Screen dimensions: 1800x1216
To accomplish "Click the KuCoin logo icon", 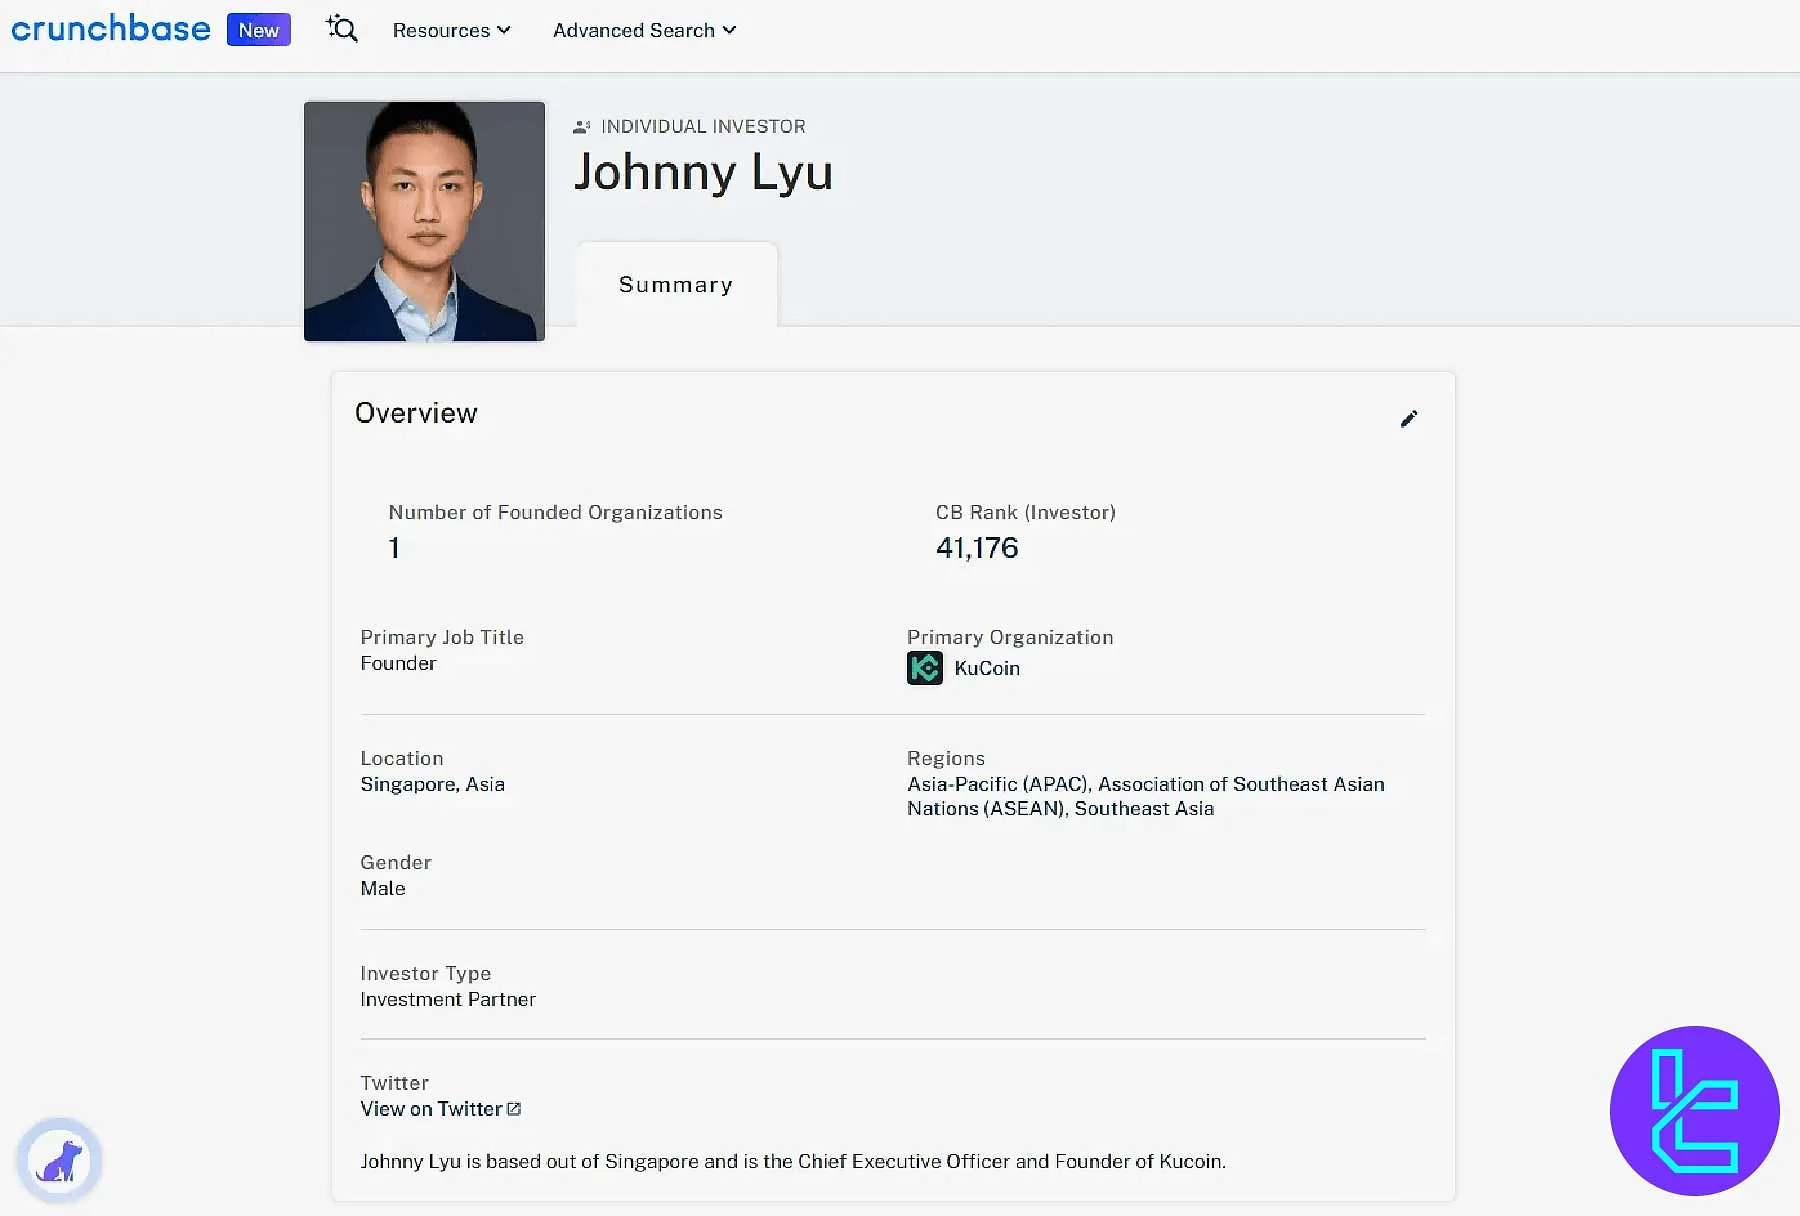I will click(925, 668).
